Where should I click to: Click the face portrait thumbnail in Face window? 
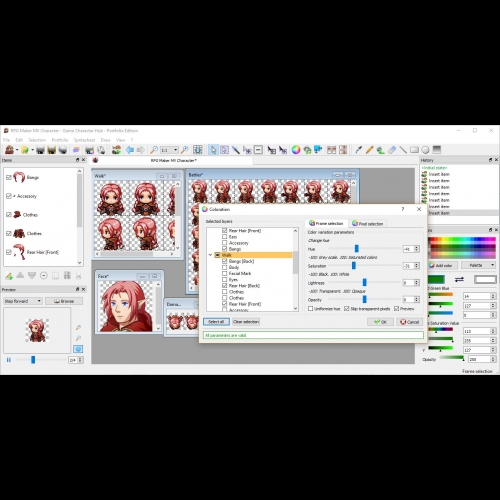(126, 306)
